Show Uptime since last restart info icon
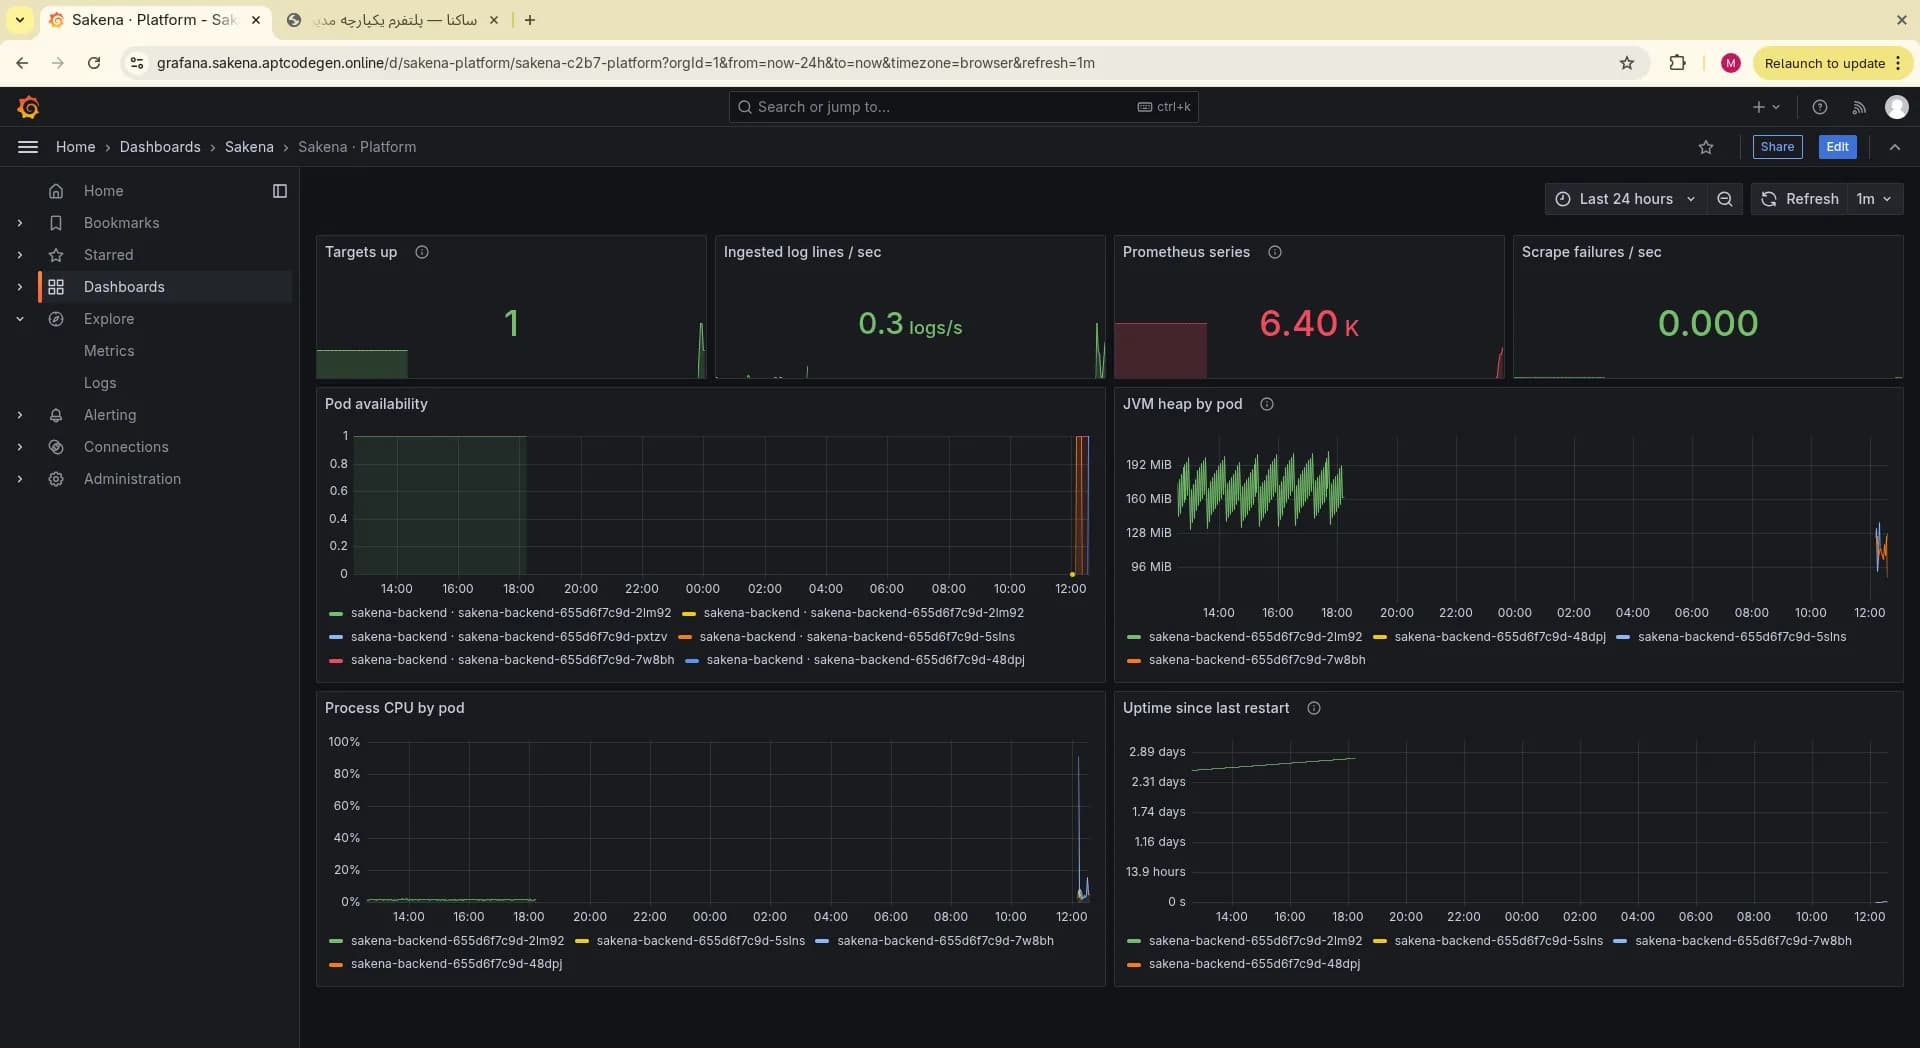1920x1048 pixels. tap(1314, 708)
